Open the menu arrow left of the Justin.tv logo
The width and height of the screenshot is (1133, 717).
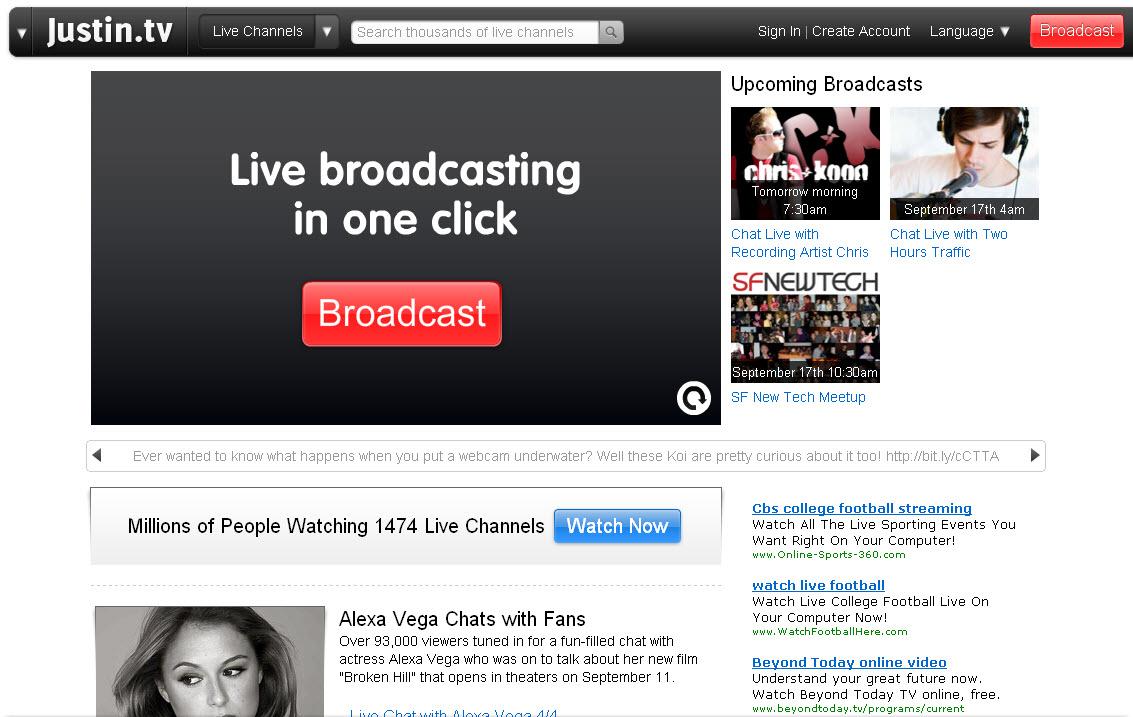click(x=22, y=33)
